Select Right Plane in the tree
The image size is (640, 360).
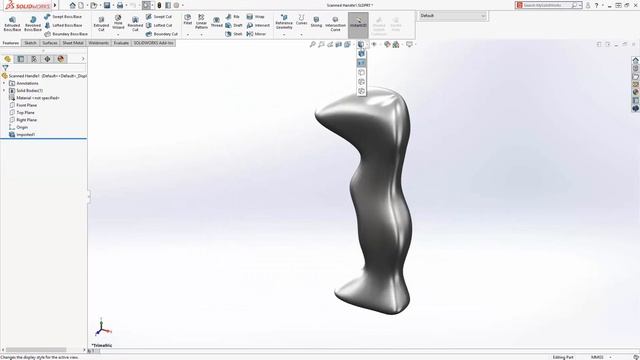(x=27, y=120)
